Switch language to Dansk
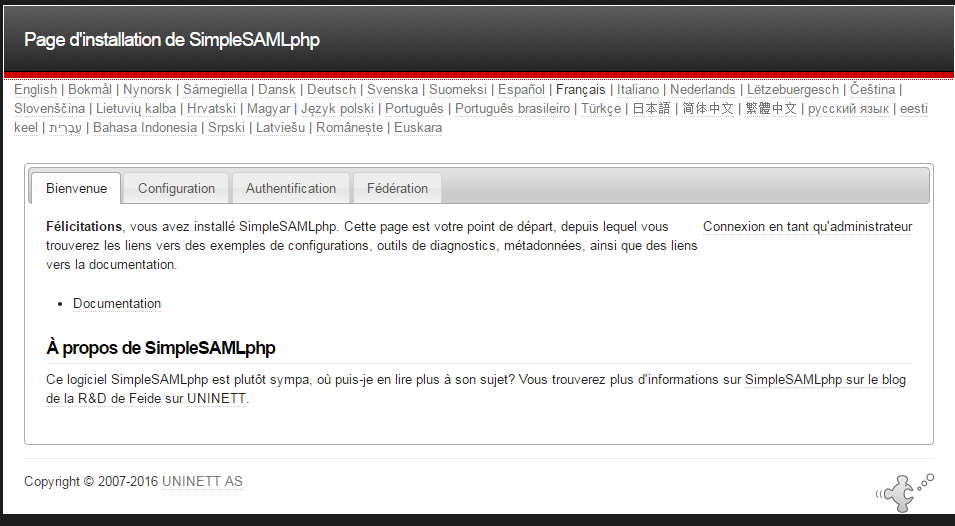The width and height of the screenshot is (955, 526). pyautogui.click(x=277, y=89)
